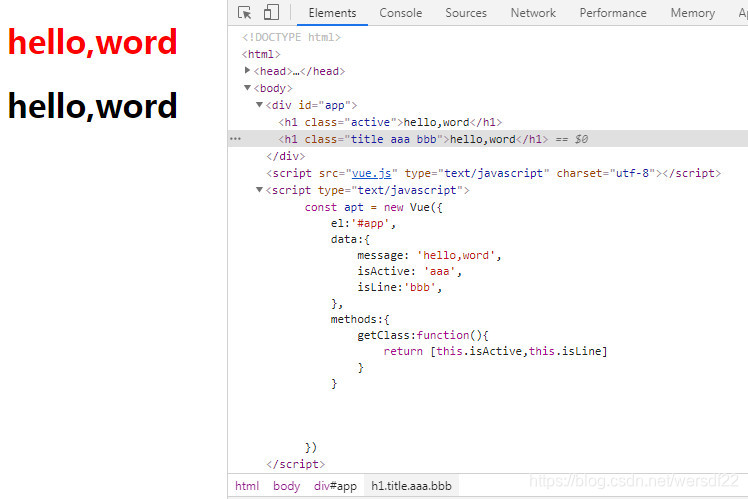Click the data:{ code line

pyautogui.click(x=350, y=239)
